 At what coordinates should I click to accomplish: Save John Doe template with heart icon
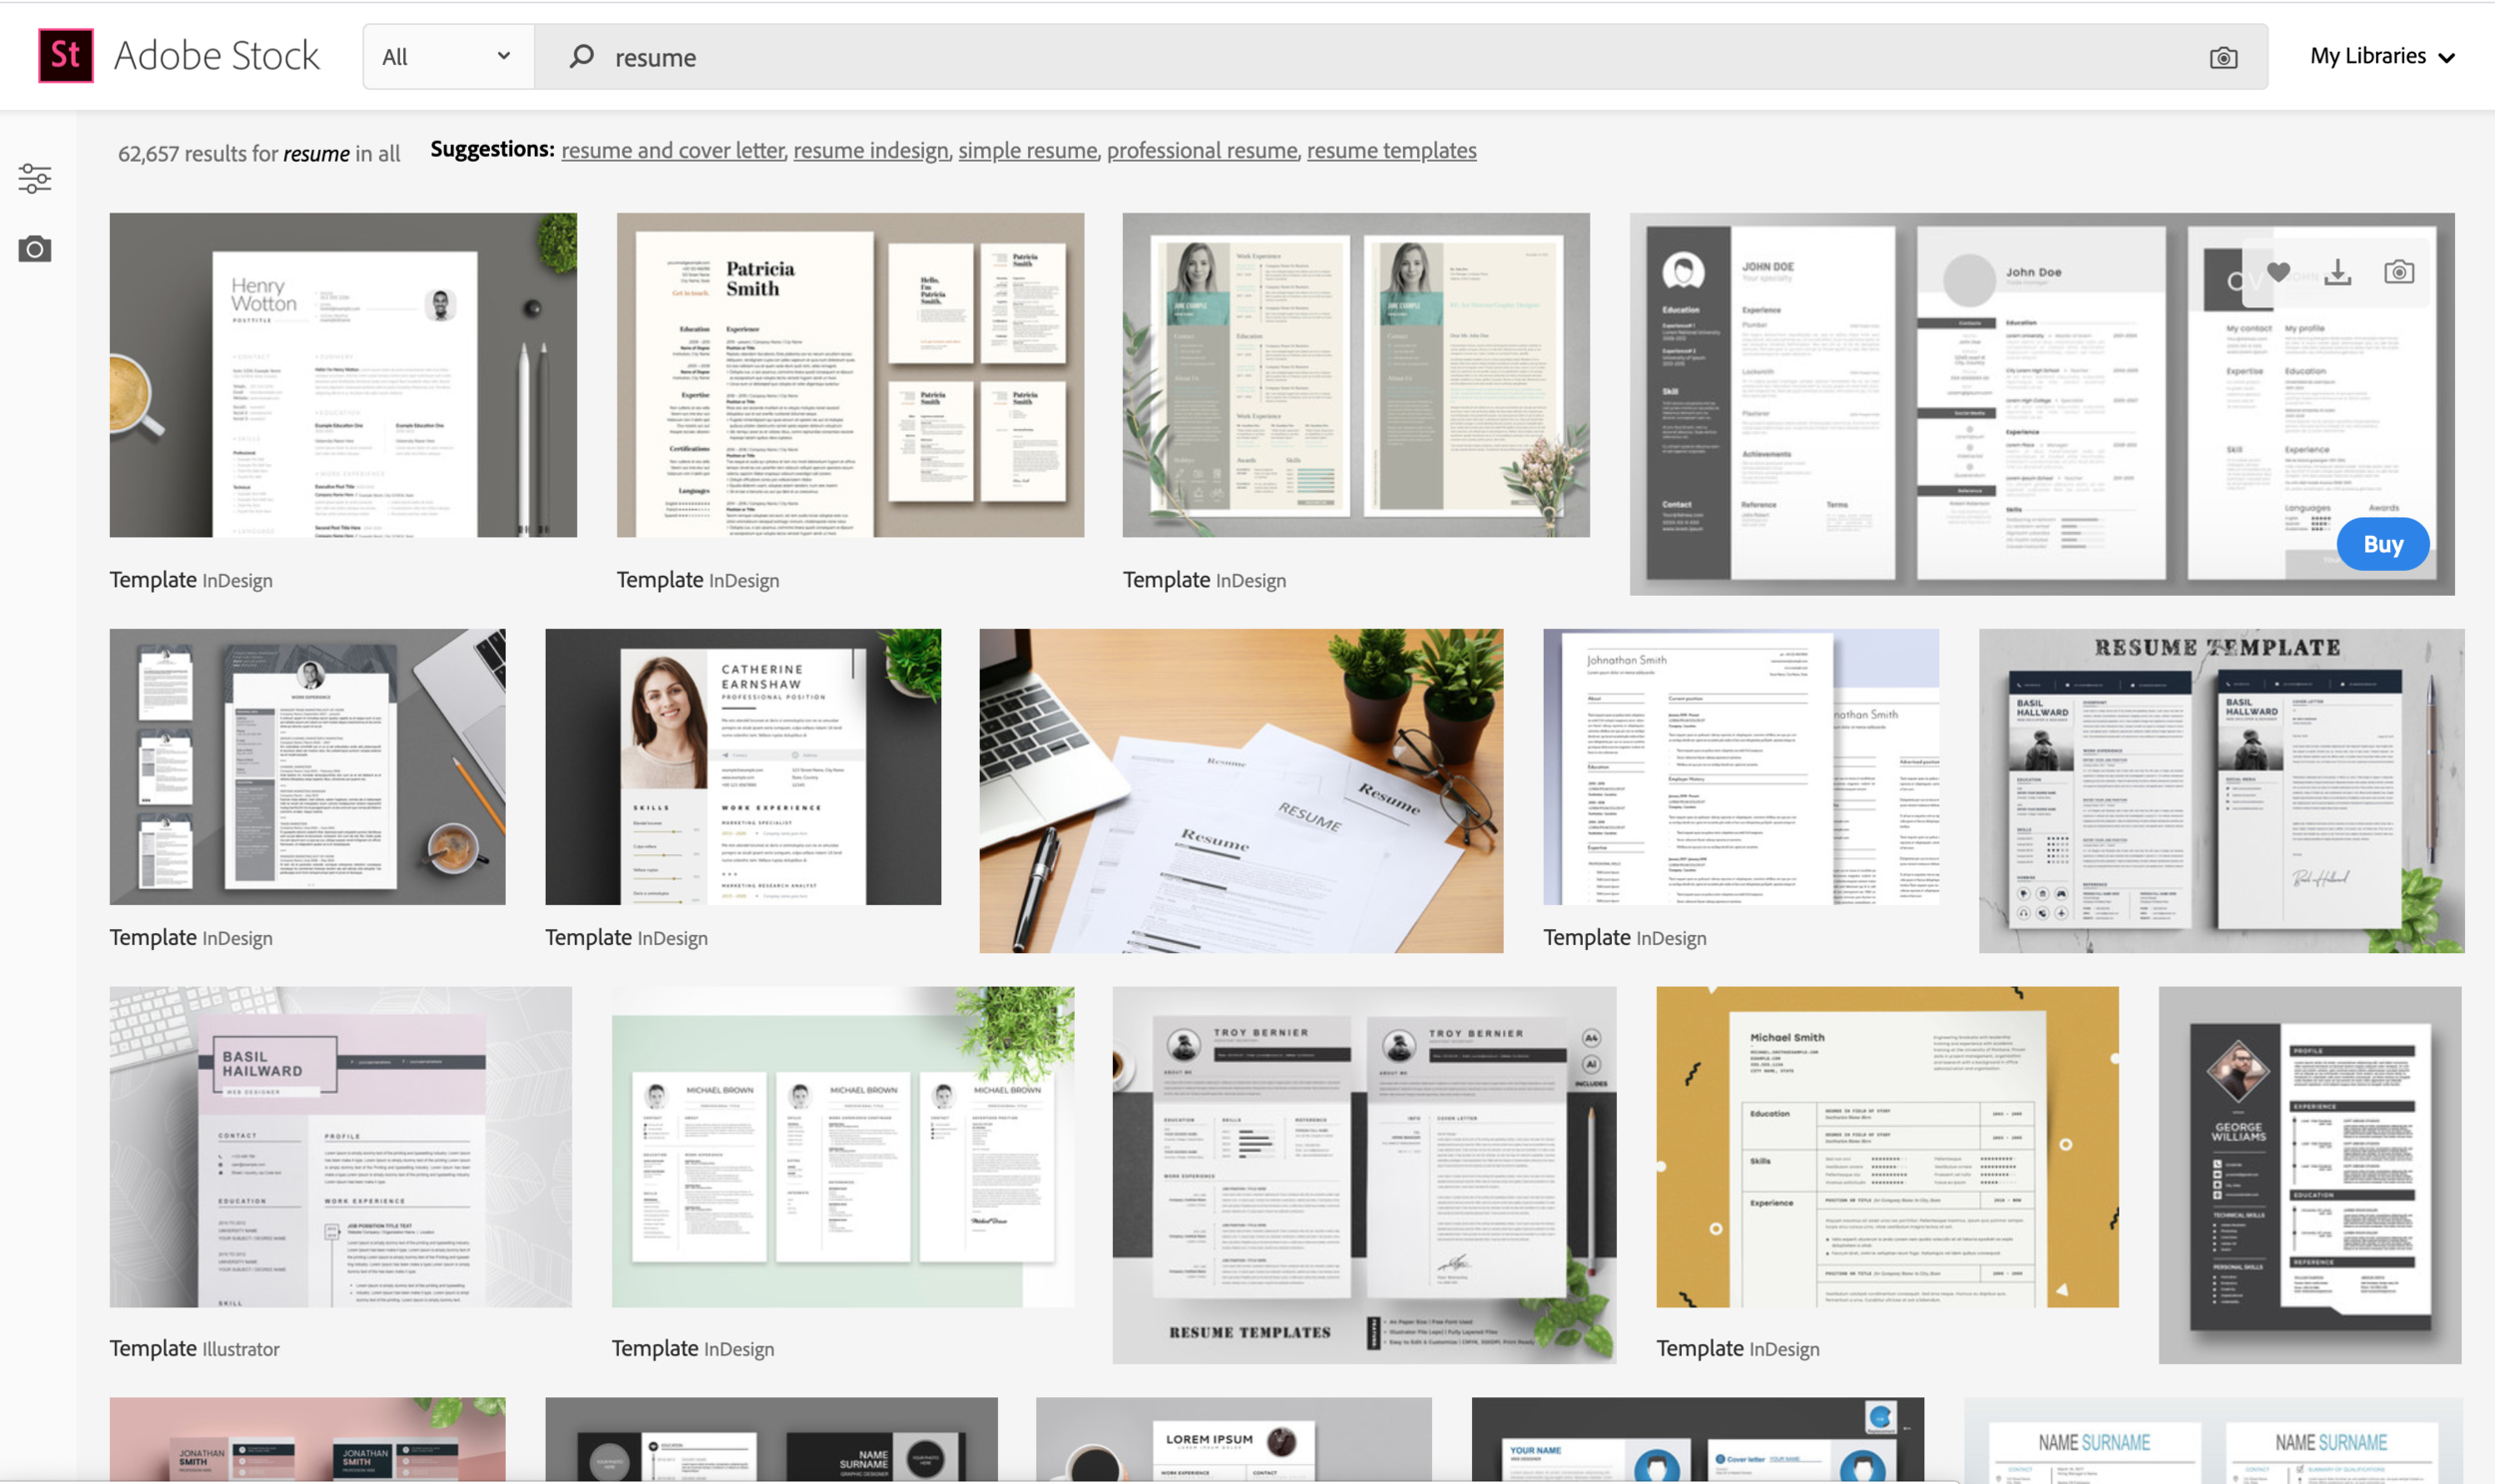coord(2278,272)
